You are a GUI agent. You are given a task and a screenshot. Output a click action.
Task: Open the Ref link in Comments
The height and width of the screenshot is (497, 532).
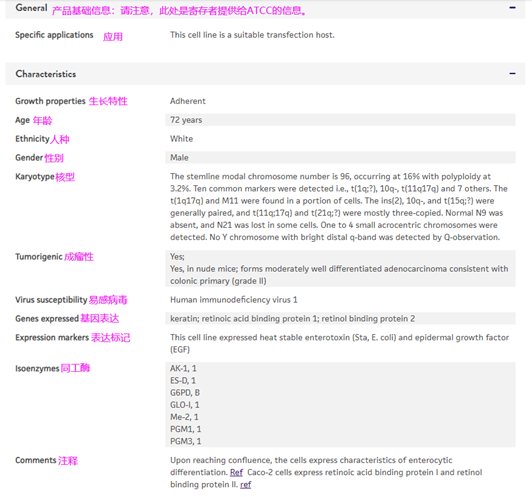point(236,472)
